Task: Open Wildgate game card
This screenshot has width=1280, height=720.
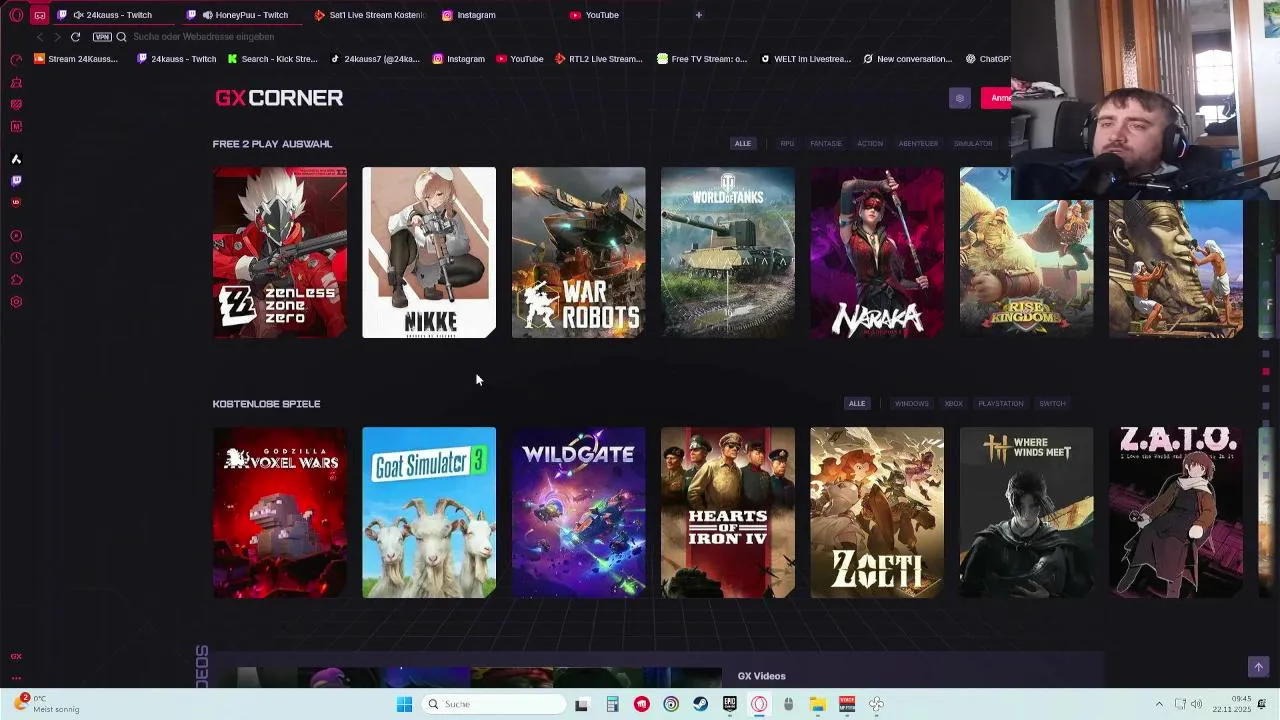Action: (x=578, y=513)
